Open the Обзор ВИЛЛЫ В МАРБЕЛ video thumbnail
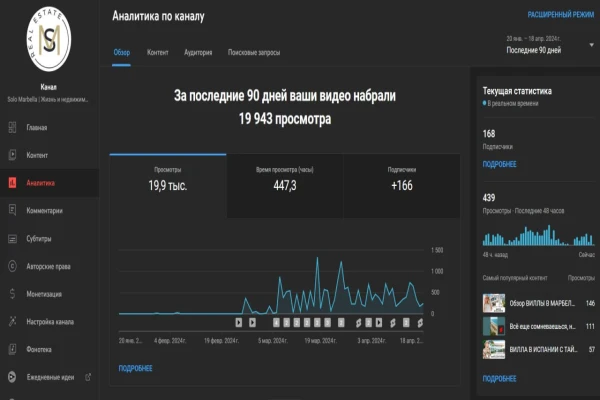Screen dimensions: 600x400 pyautogui.click(x=494, y=303)
